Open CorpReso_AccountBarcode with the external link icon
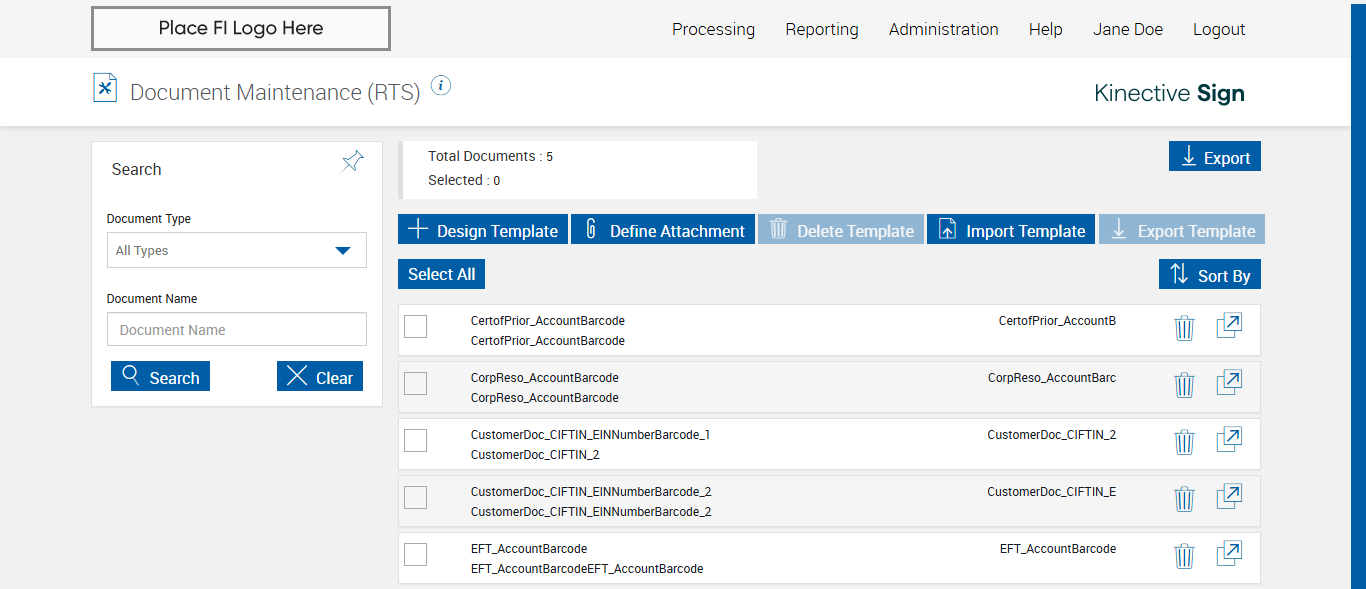Screen dimensions: 1366x589 pos(1229,384)
